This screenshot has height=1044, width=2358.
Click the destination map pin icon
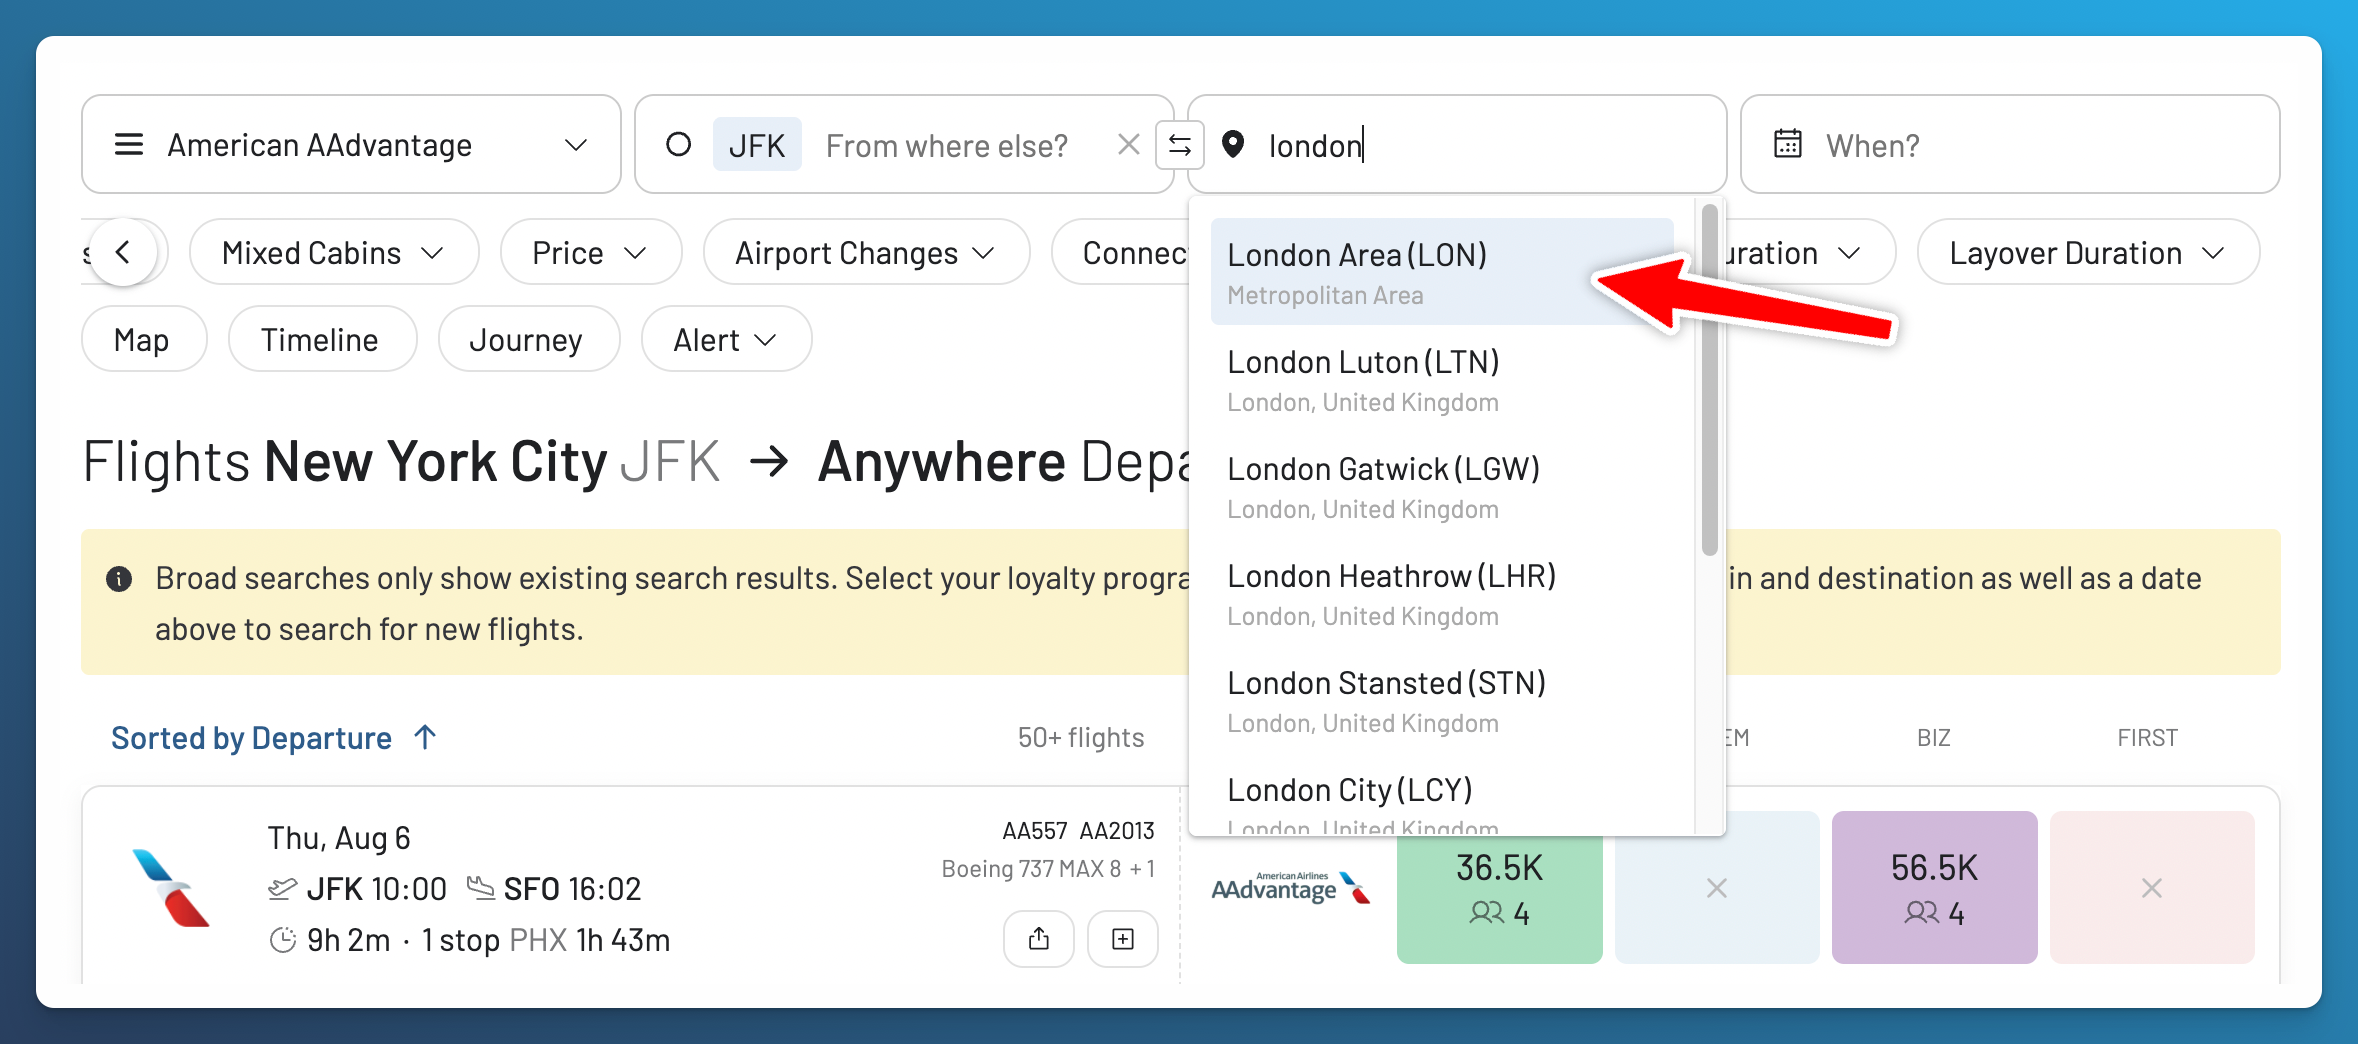click(1233, 145)
